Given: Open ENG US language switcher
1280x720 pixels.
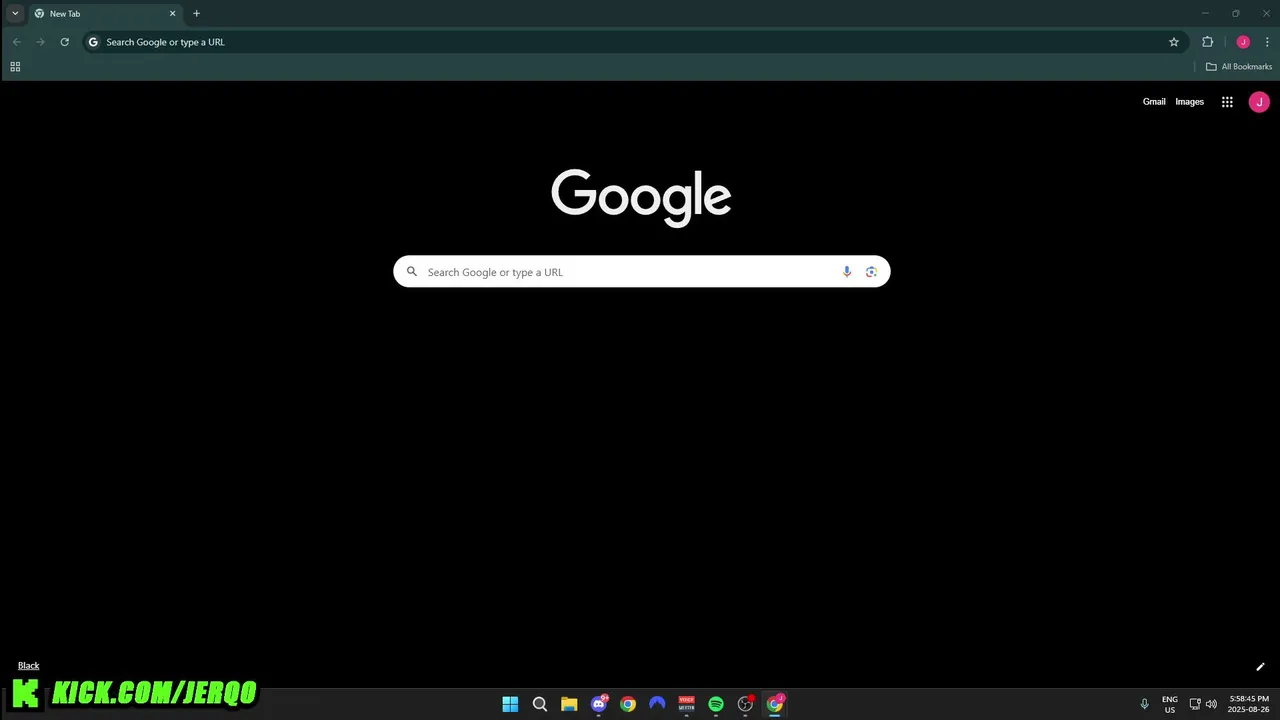Looking at the screenshot, I should point(1169,704).
